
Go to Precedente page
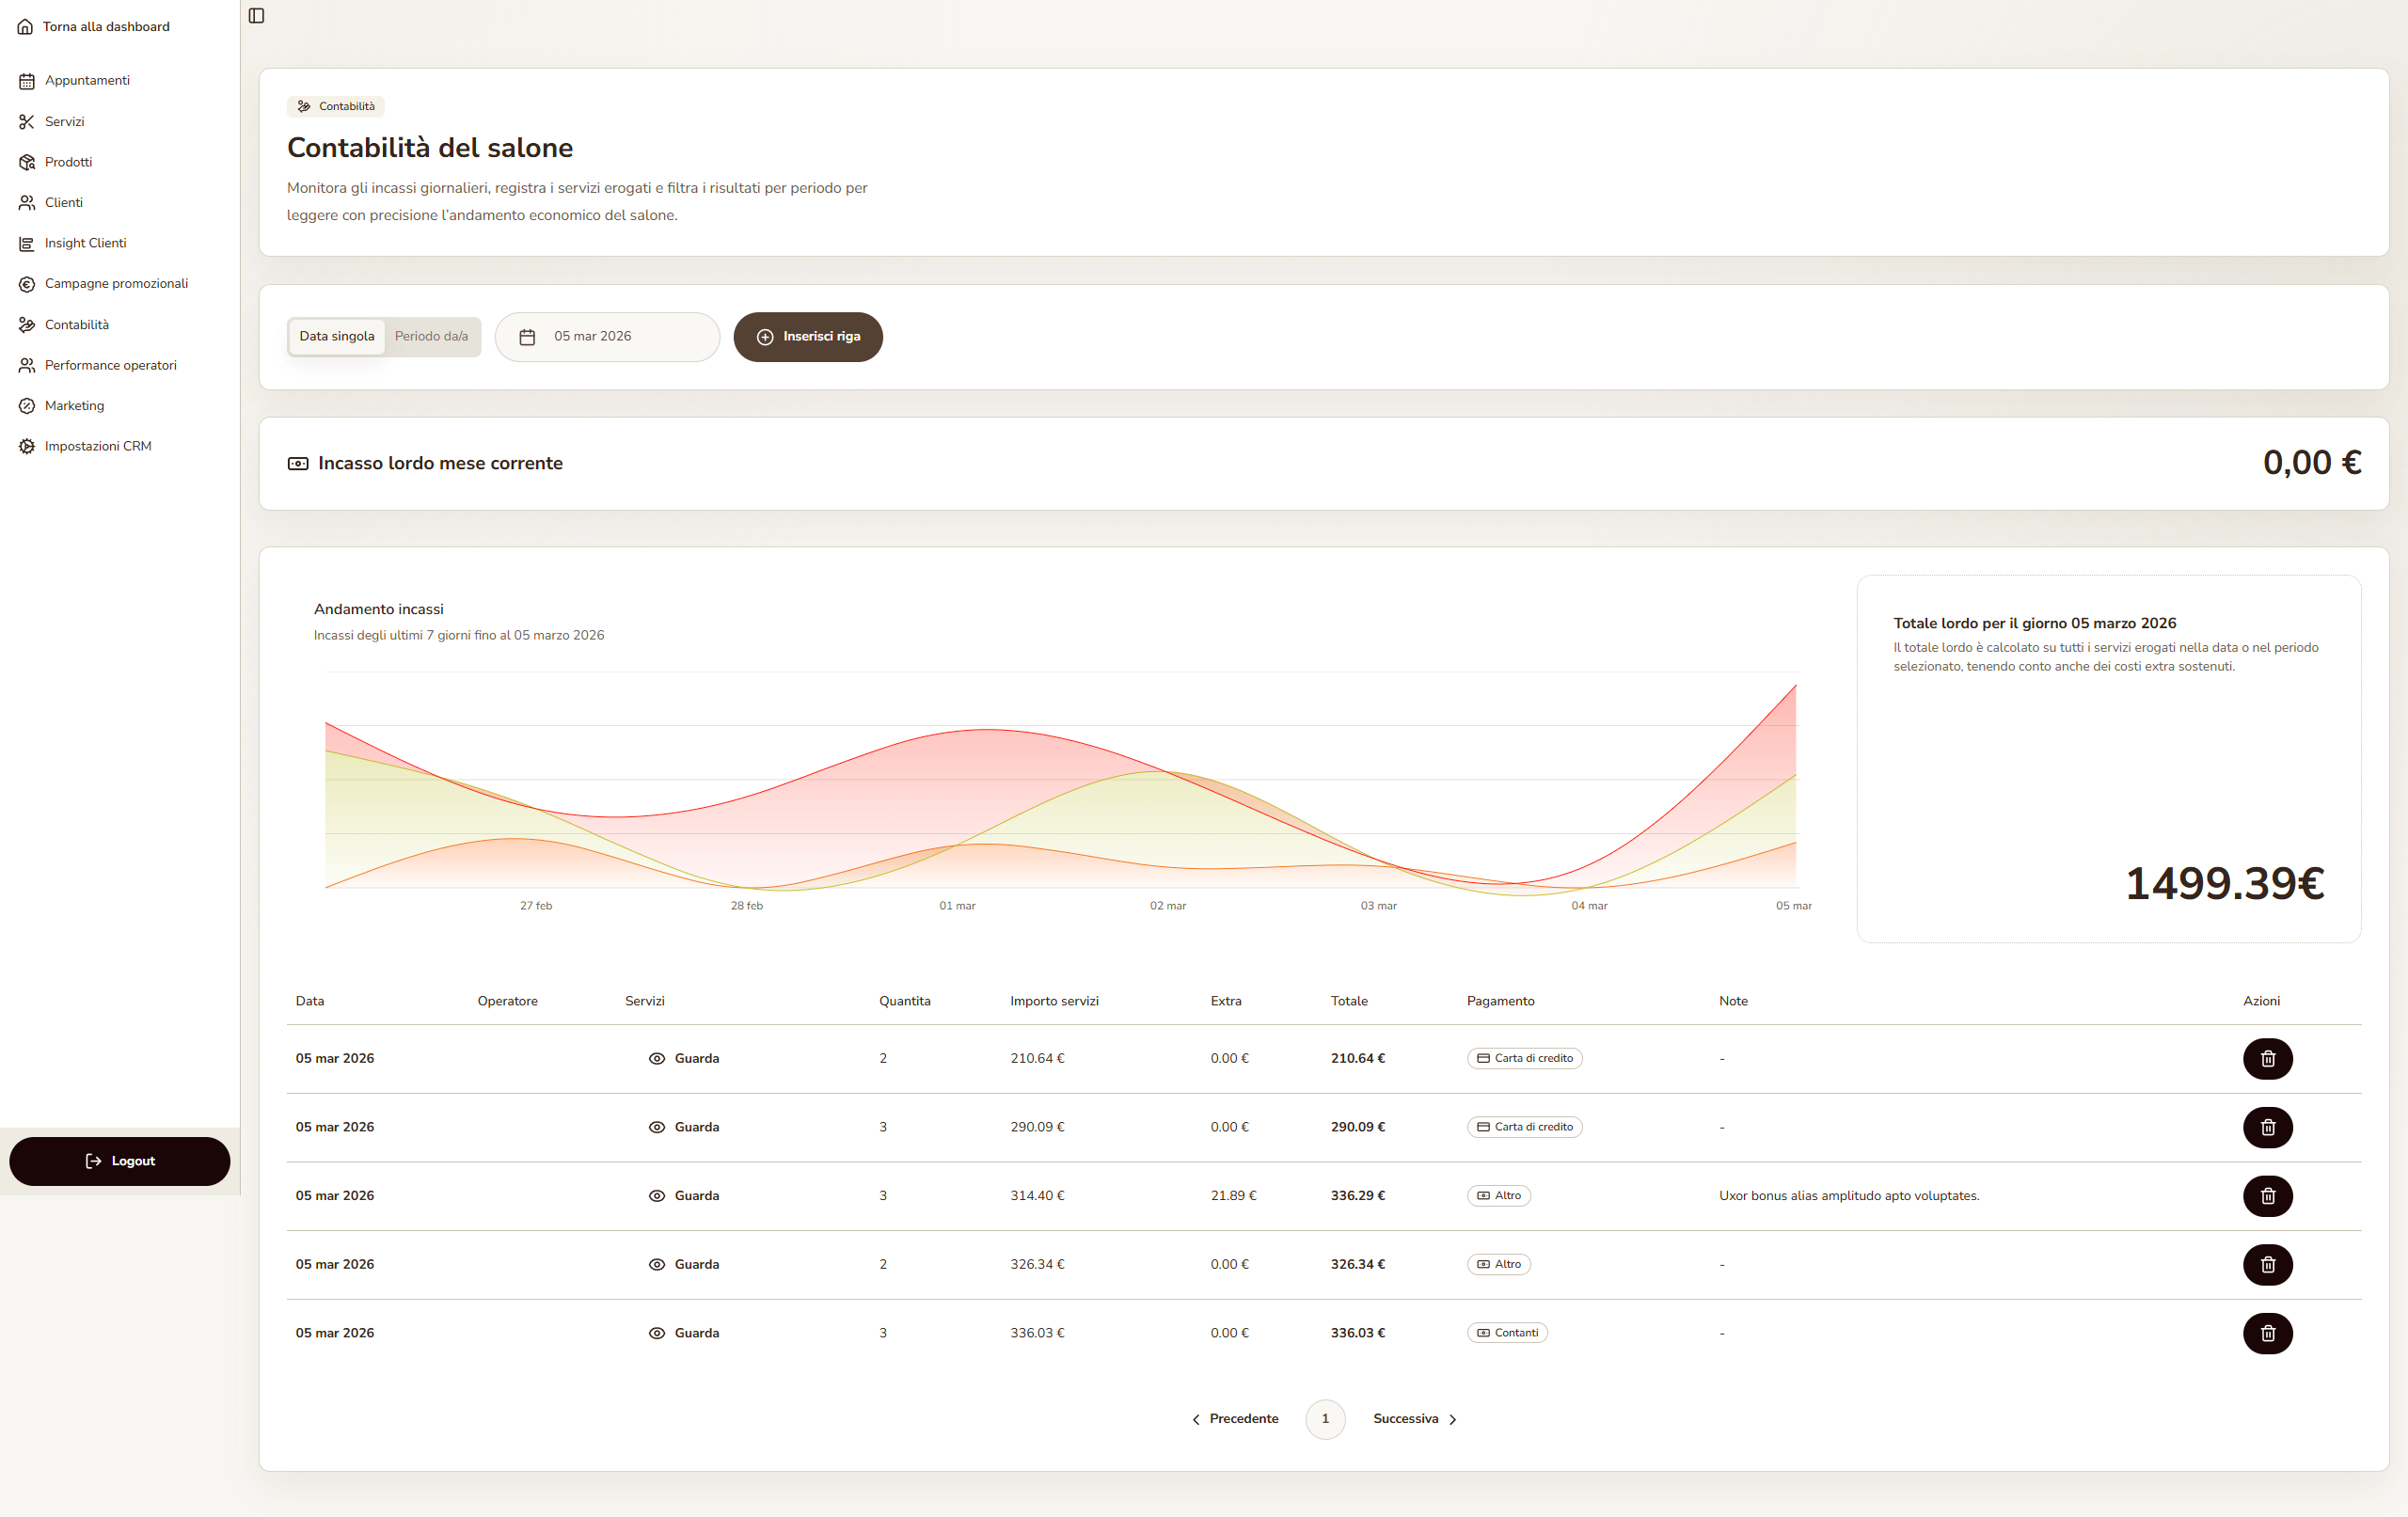(1235, 1419)
